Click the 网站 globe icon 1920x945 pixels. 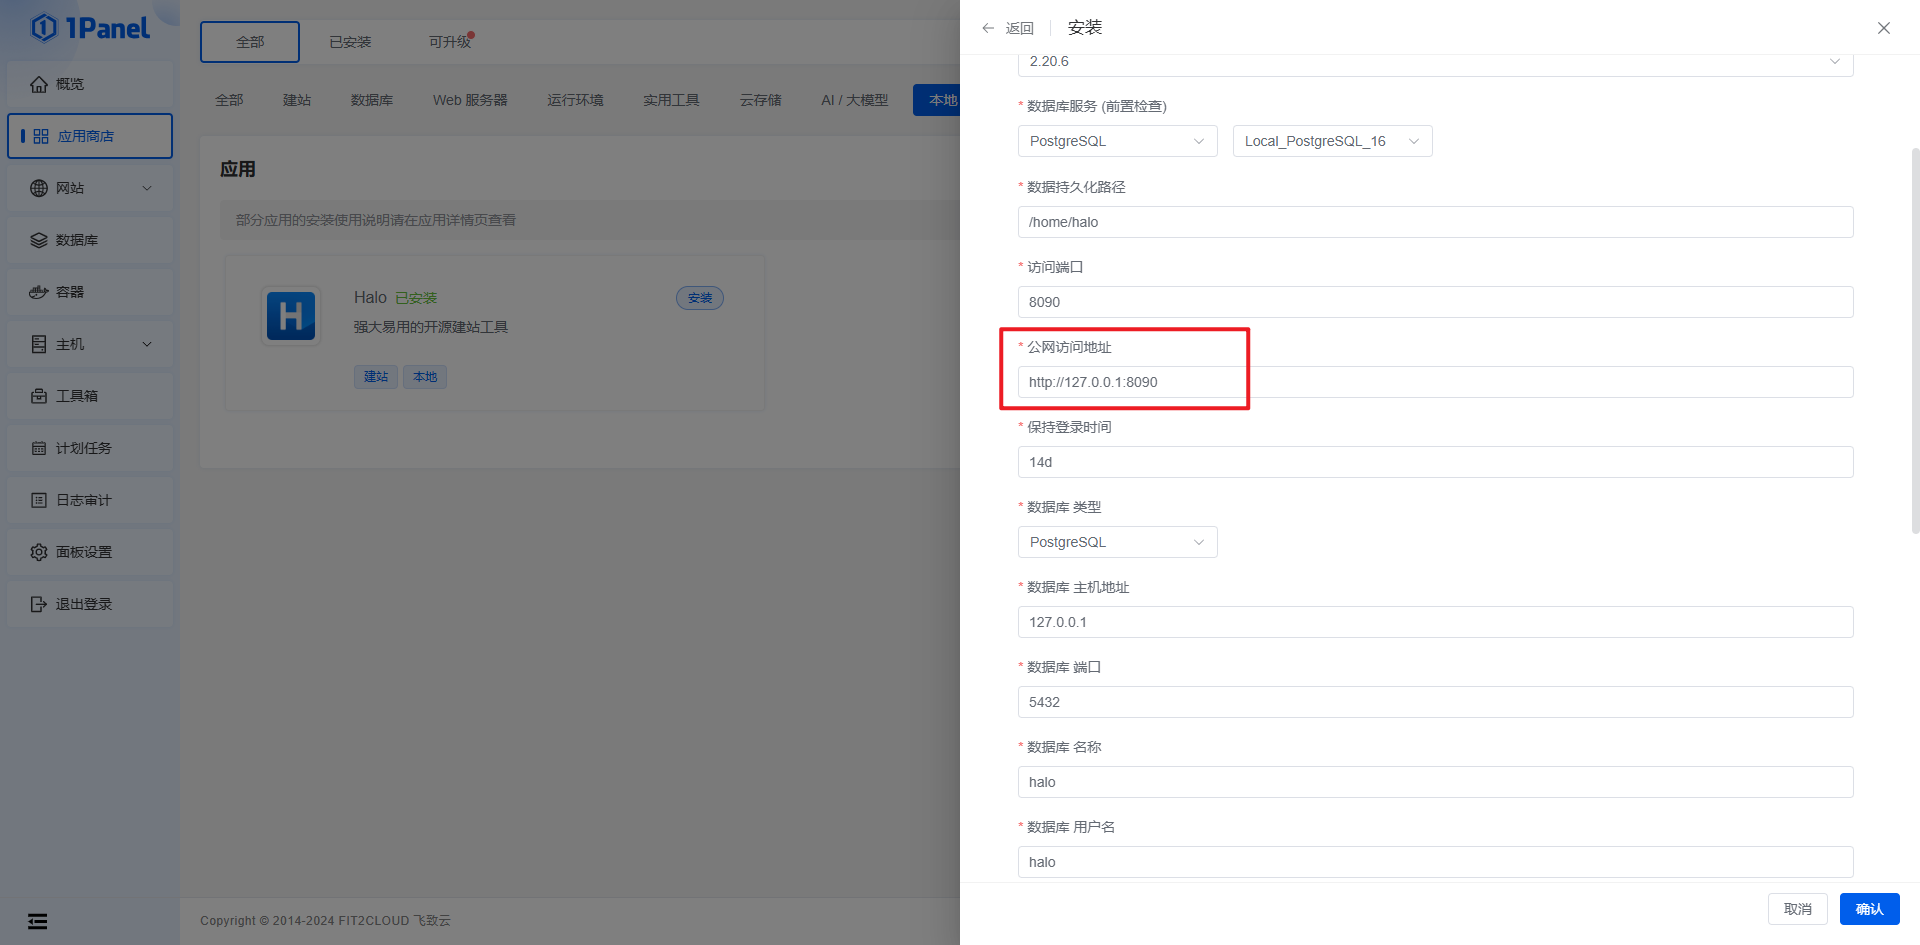[39, 188]
